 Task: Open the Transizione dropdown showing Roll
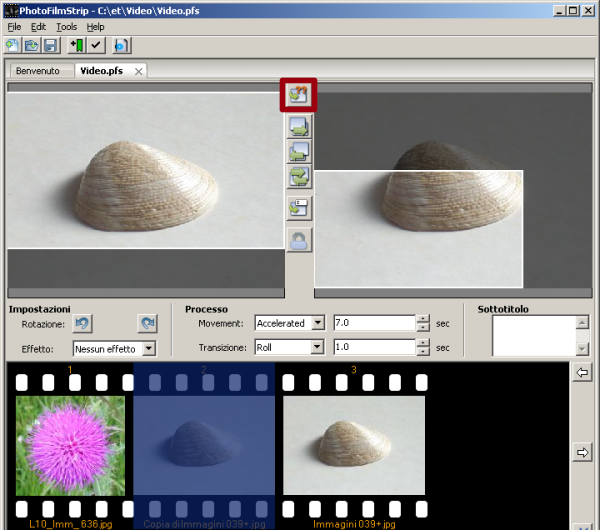pos(318,347)
